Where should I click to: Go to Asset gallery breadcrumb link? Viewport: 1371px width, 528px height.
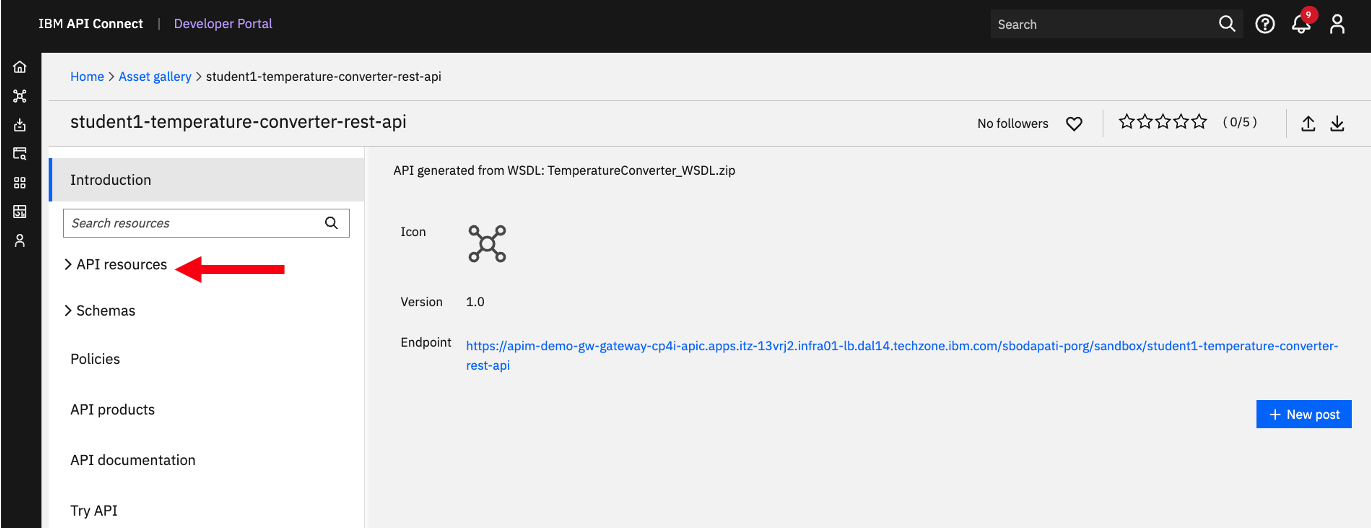click(x=155, y=77)
